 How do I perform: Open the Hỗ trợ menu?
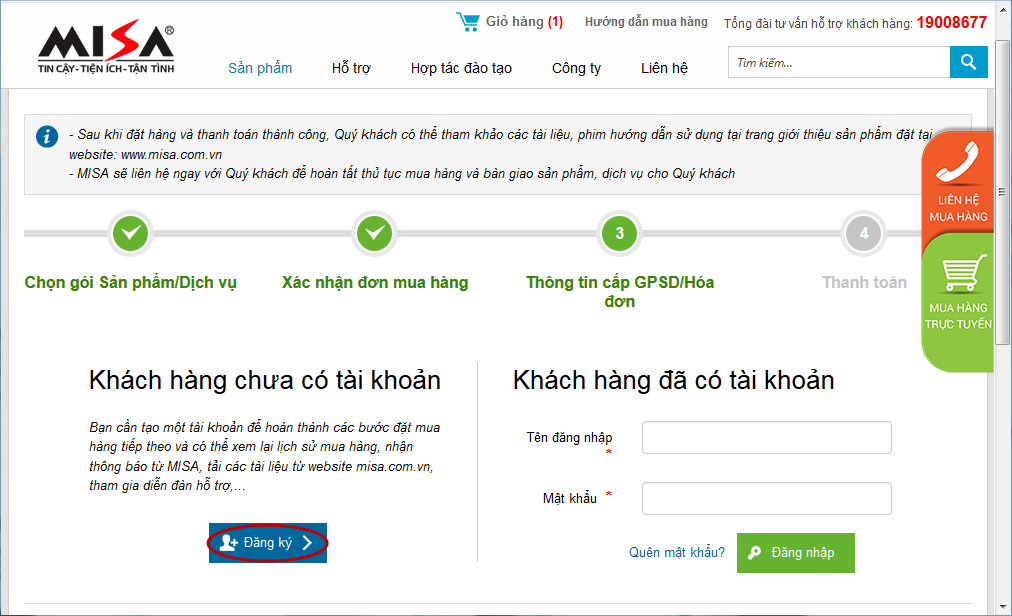(x=351, y=68)
